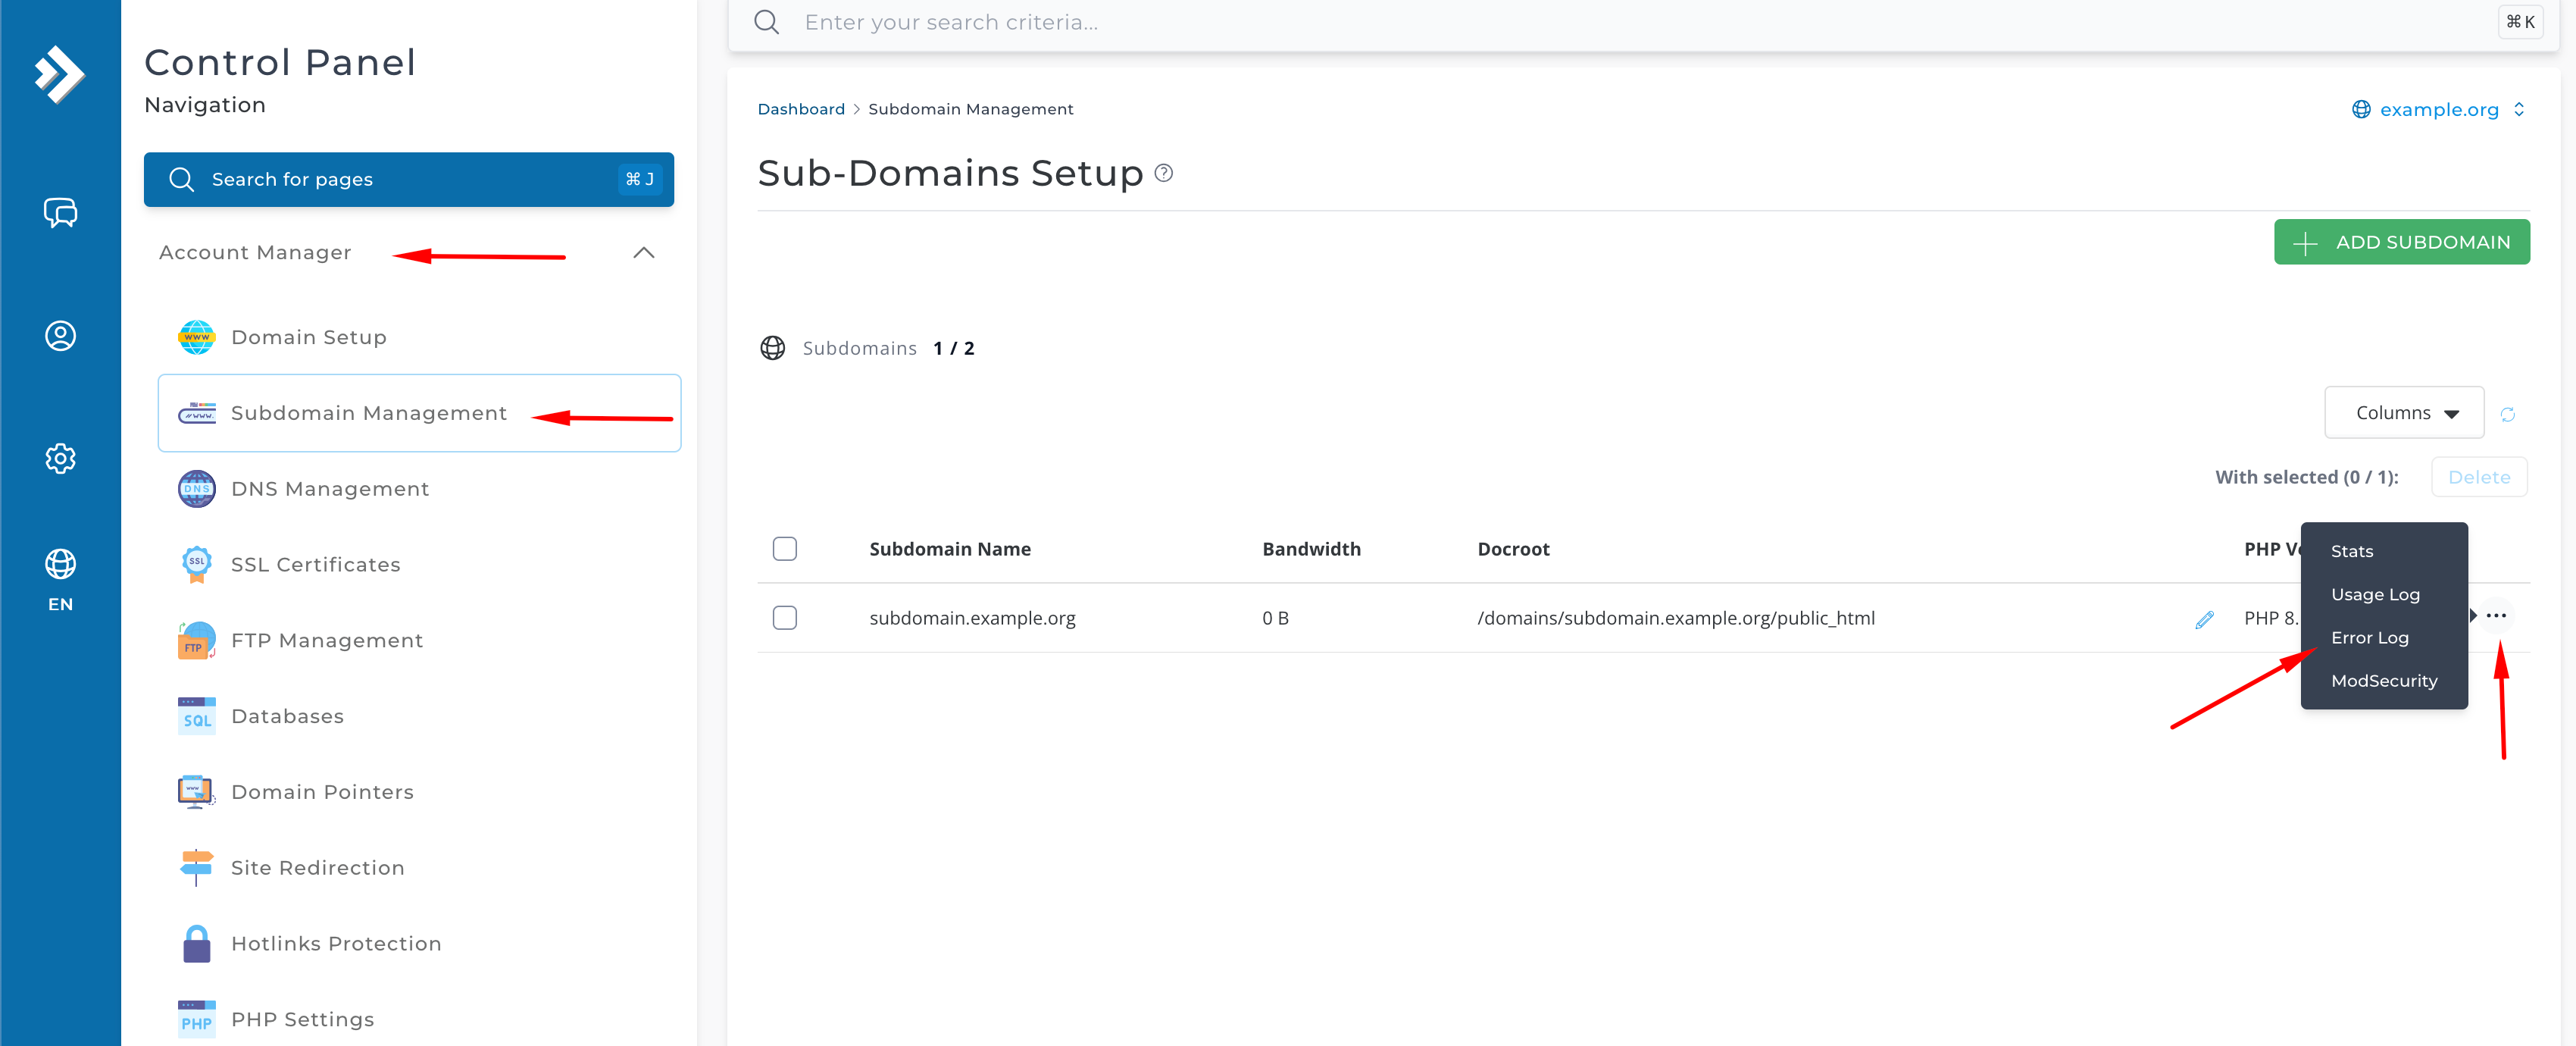2576x1046 pixels.
Task: Click the pencil edit docroot icon
Action: (x=2203, y=620)
